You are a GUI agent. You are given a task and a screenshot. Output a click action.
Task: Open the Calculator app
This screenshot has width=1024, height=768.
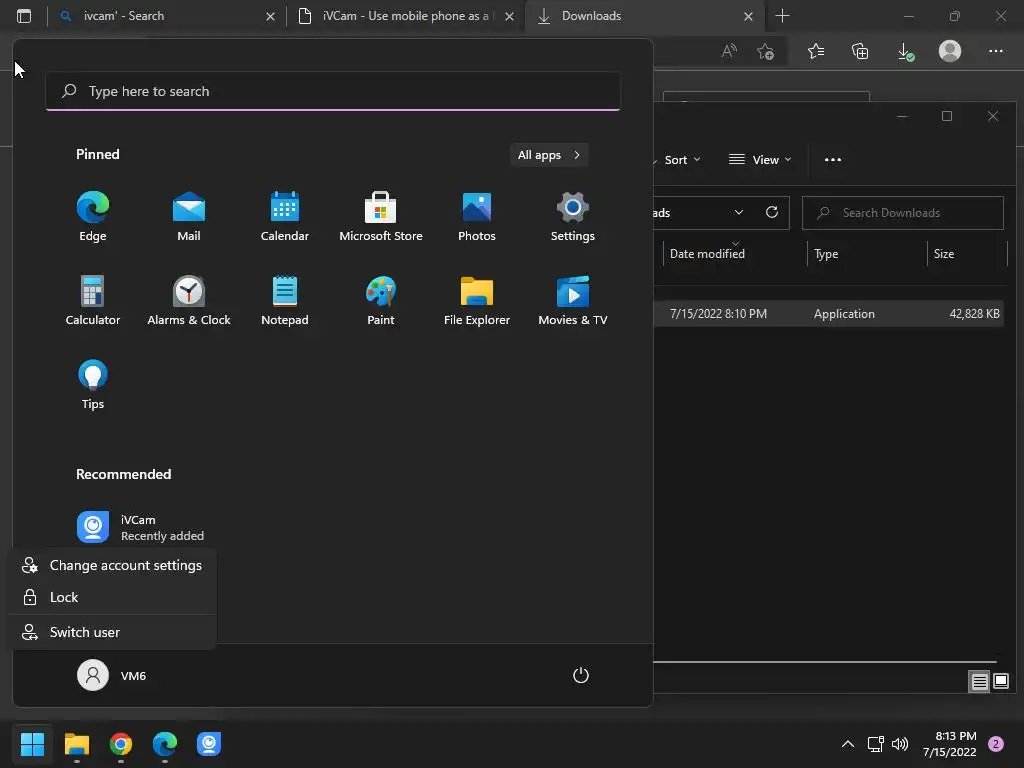[x=93, y=300]
